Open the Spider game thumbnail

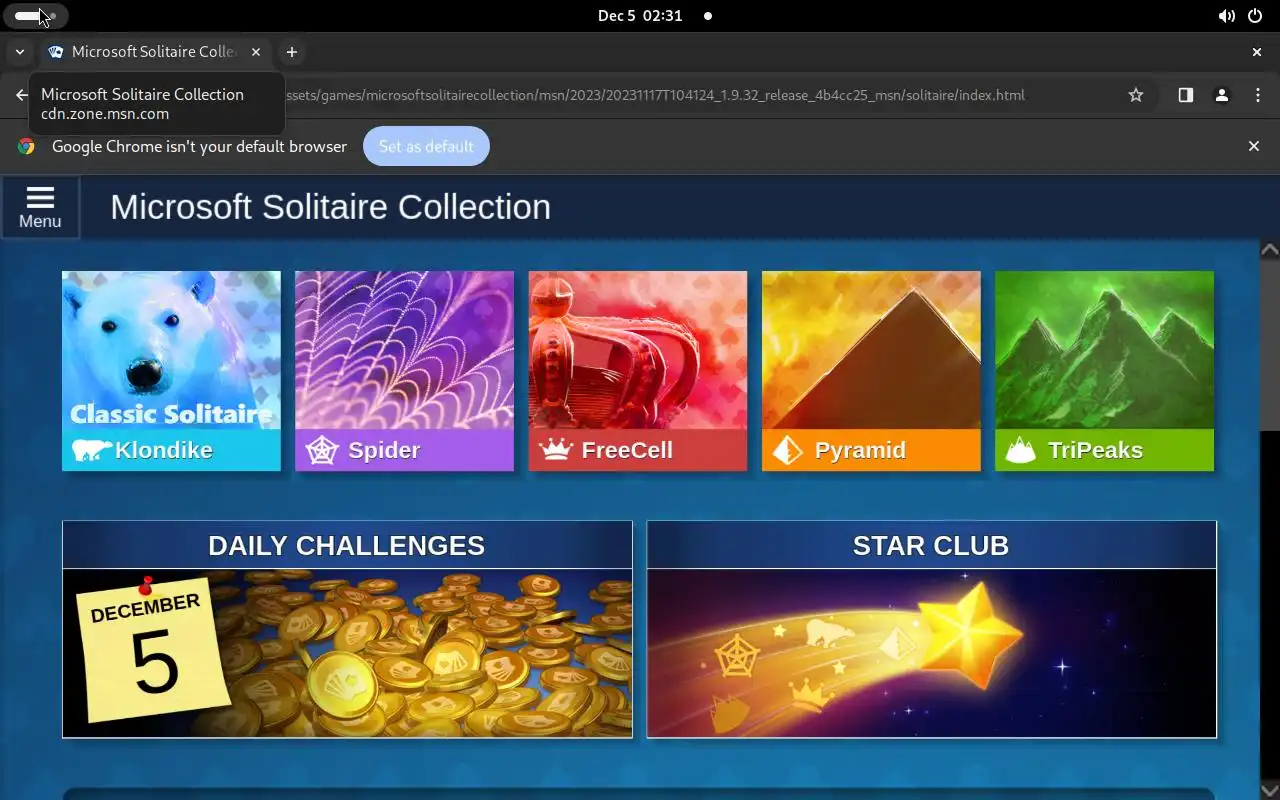pyautogui.click(x=404, y=371)
